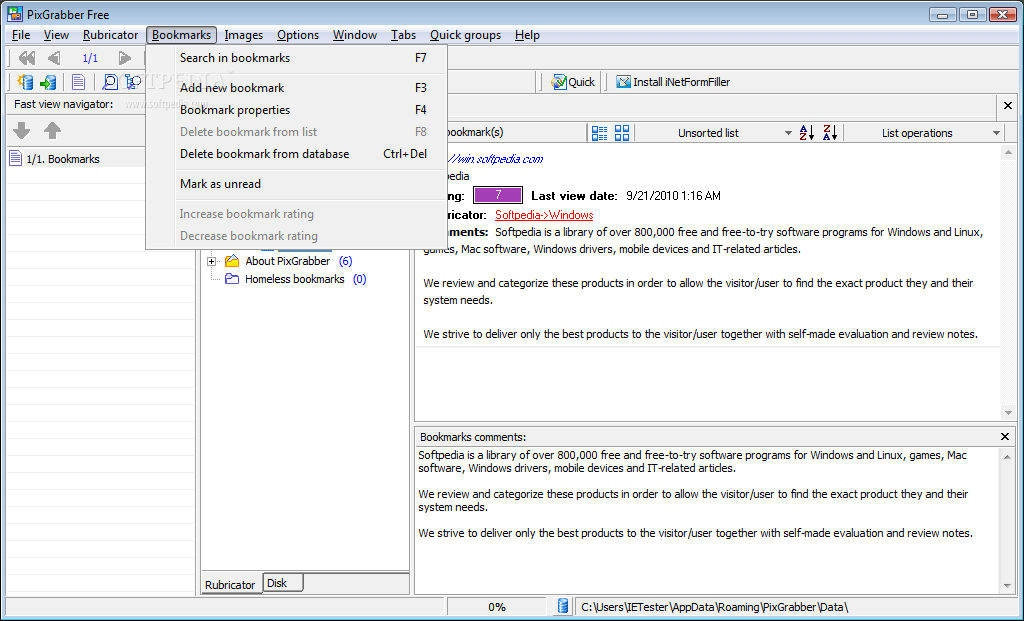This screenshot has height=621, width=1024.
Task: Open the Help menu
Action: 527,35
